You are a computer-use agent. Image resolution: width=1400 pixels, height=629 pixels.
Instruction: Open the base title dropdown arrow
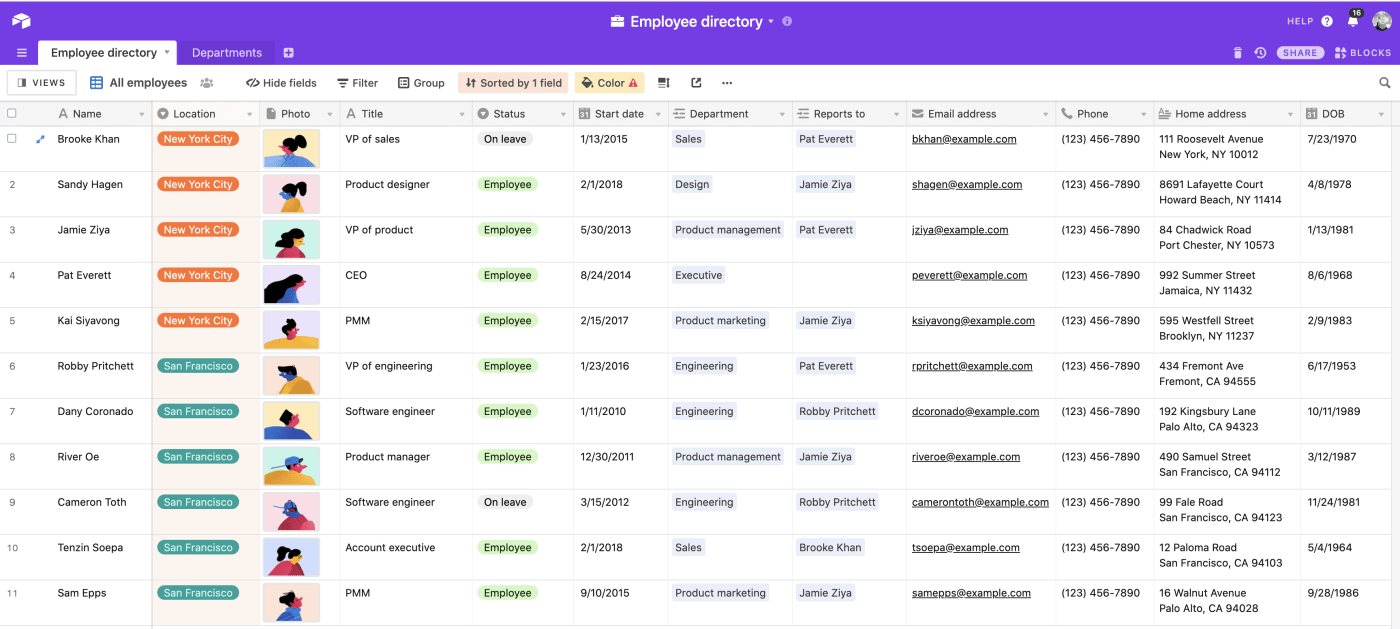[771, 21]
